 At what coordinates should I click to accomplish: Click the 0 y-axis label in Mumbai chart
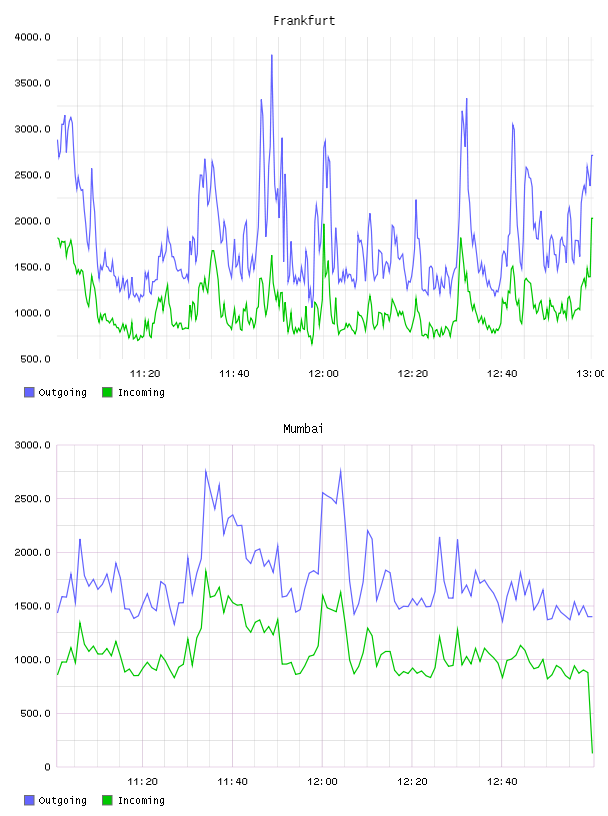[x=47, y=767]
